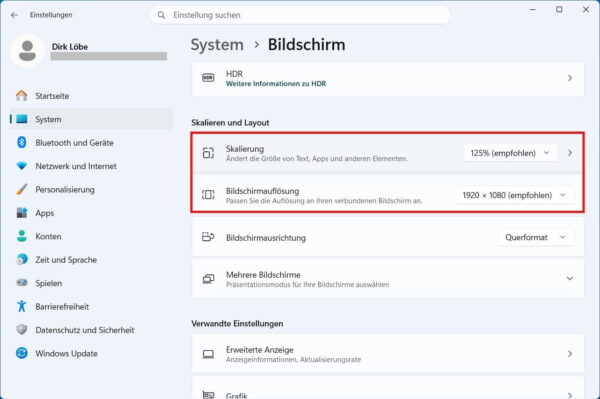Click the Startseite home icon
This screenshot has width=600, height=399.
point(22,96)
